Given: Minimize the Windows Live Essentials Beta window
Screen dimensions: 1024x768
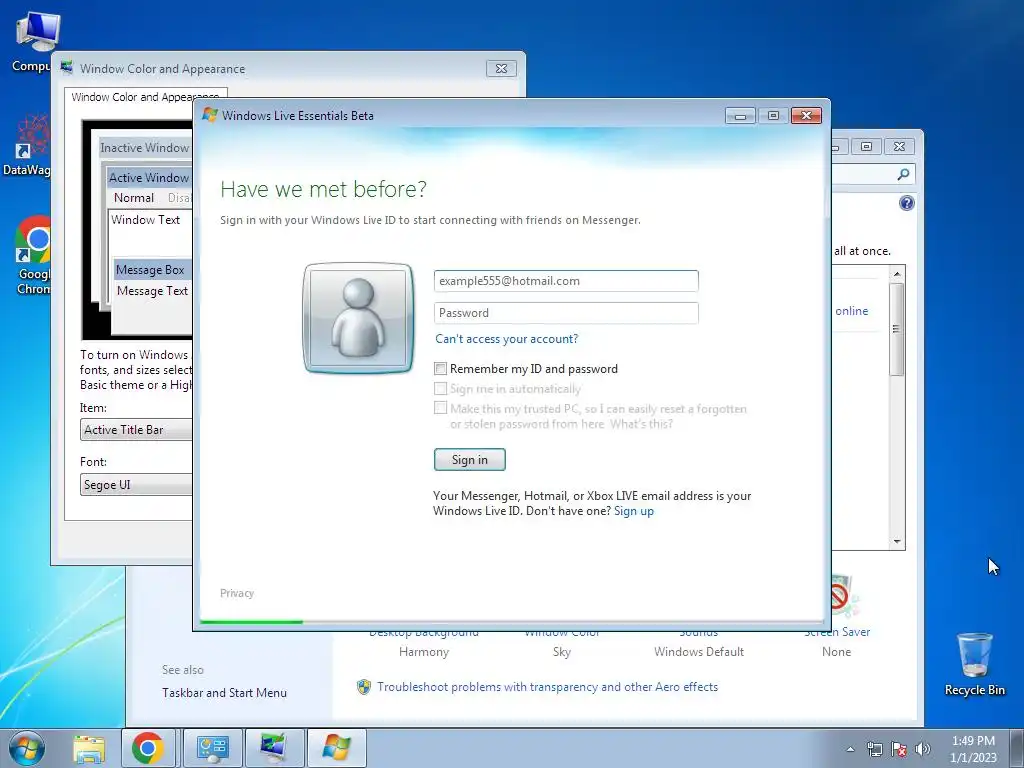Looking at the screenshot, I should point(740,116).
